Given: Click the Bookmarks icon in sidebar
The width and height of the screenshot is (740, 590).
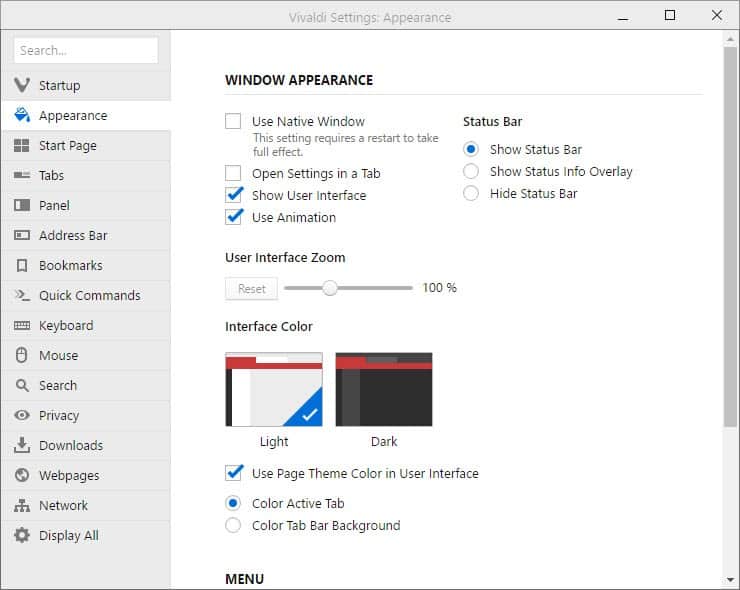Looking at the screenshot, I should coord(21,265).
